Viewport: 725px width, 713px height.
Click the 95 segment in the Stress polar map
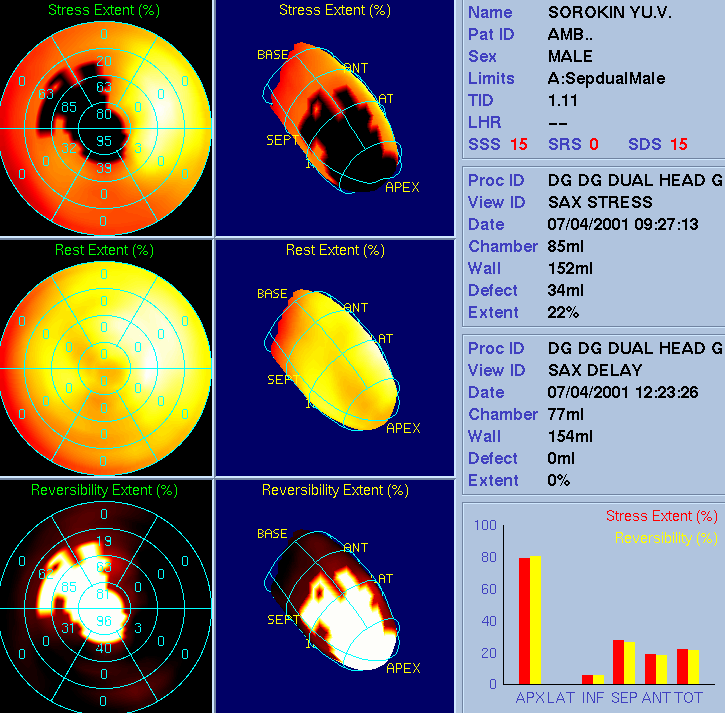[x=104, y=141]
